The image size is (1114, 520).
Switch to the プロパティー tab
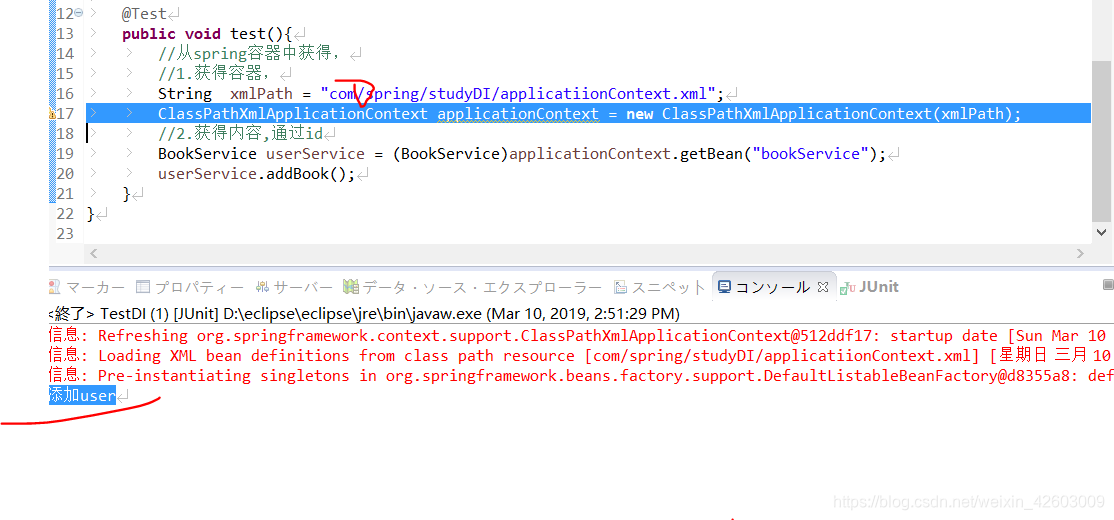coord(190,287)
